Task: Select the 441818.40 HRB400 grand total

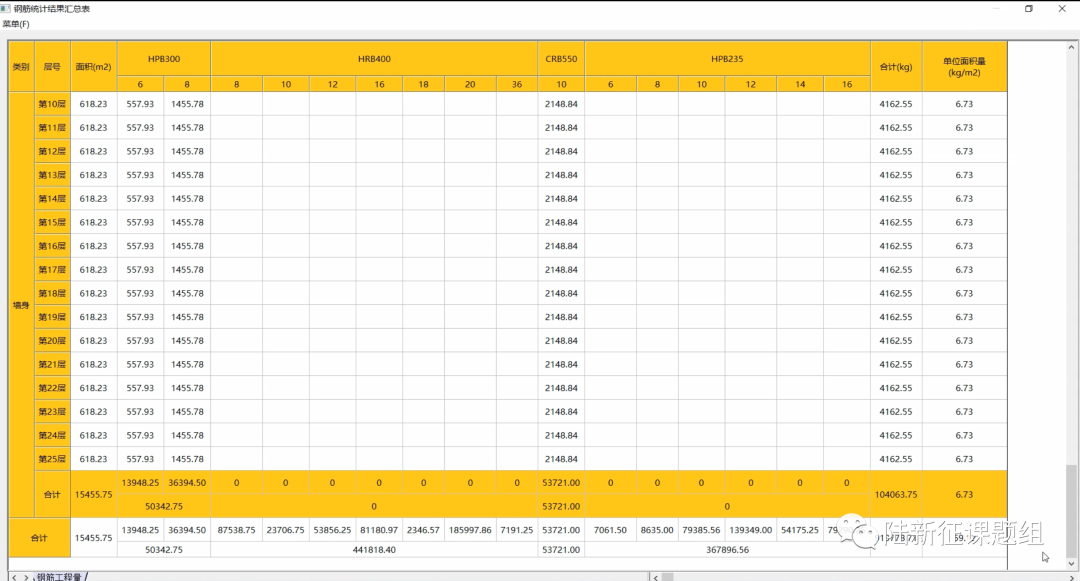Action: coord(374,550)
